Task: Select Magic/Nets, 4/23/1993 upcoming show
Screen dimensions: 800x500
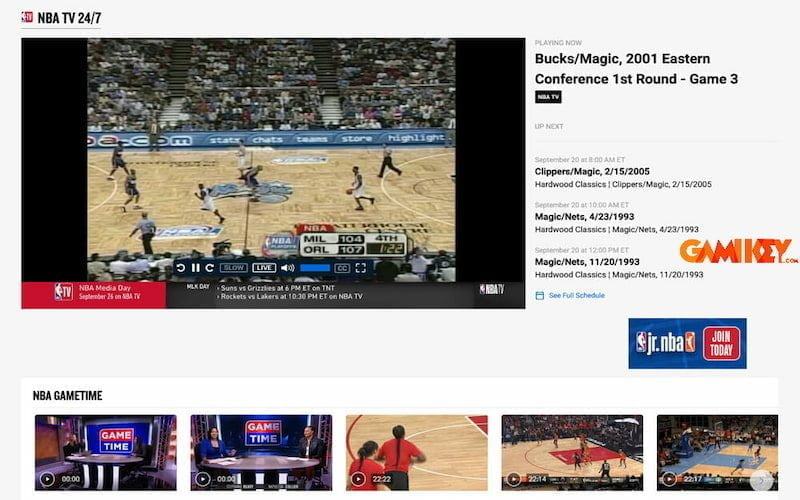Action: pyautogui.click(x=584, y=217)
